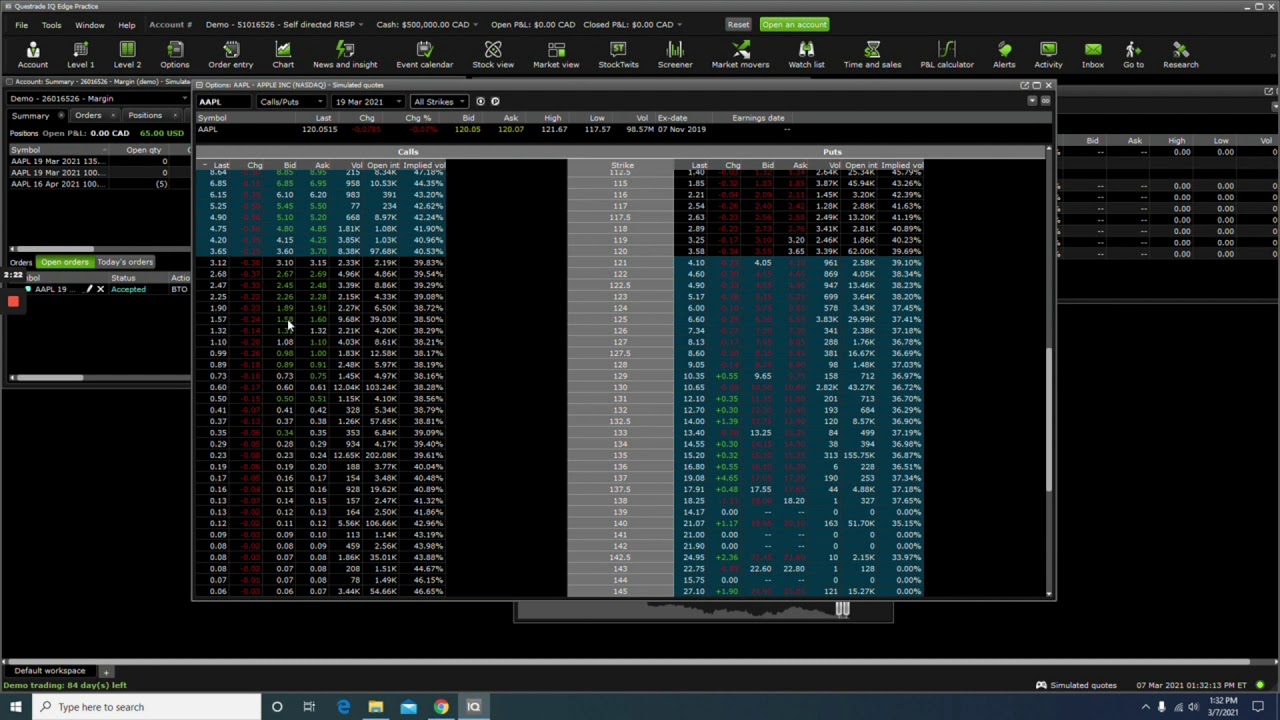Image resolution: width=1280 pixels, height=720 pixels.
Task: Sort calls by Implied vol column header
Action: 424,165
